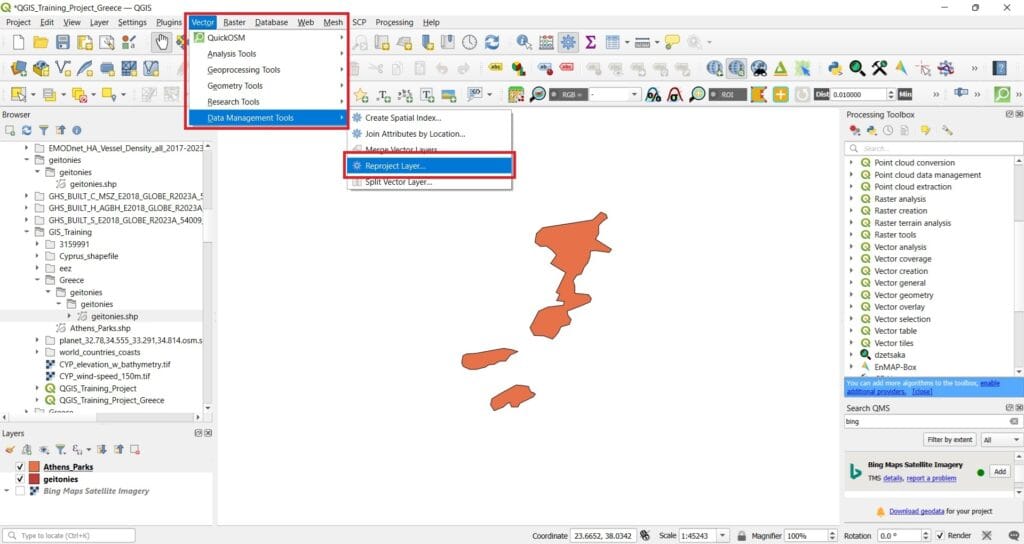Expand Raster analysis group in Processing Toolbox
Image resolution: width=1024 pixels, height=544 pixels.
click(x=851, y=199)
